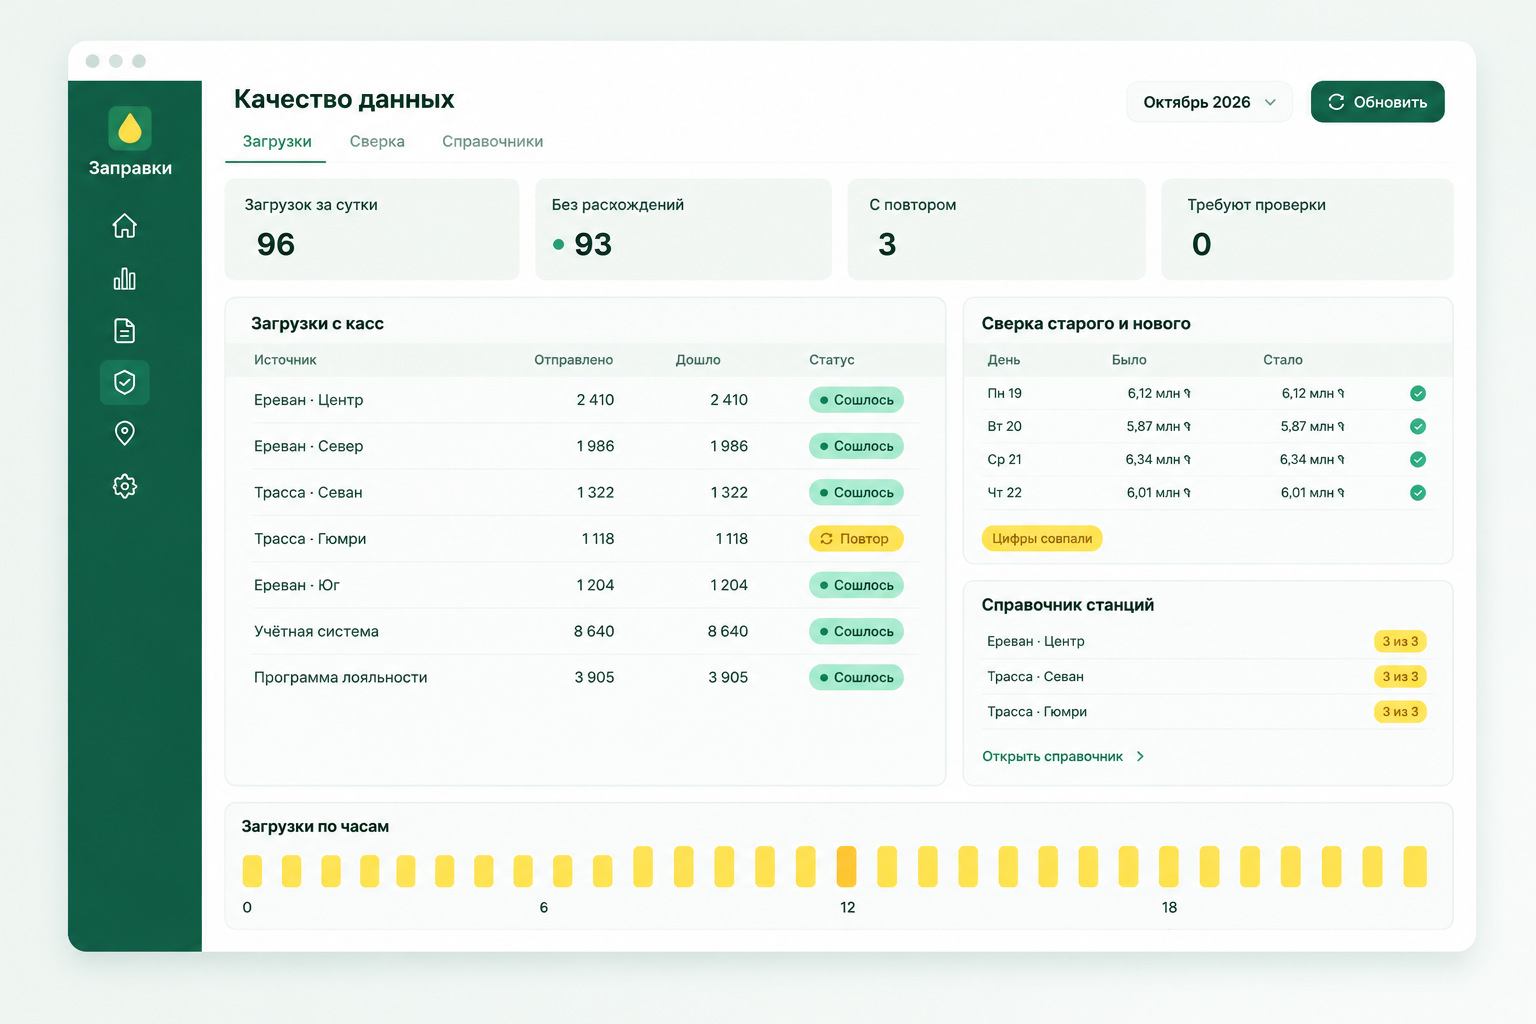Click the highlighted hour 12 bar
The height and width of the screenshot is (1024, 1536).
click(x=846, y=867)
